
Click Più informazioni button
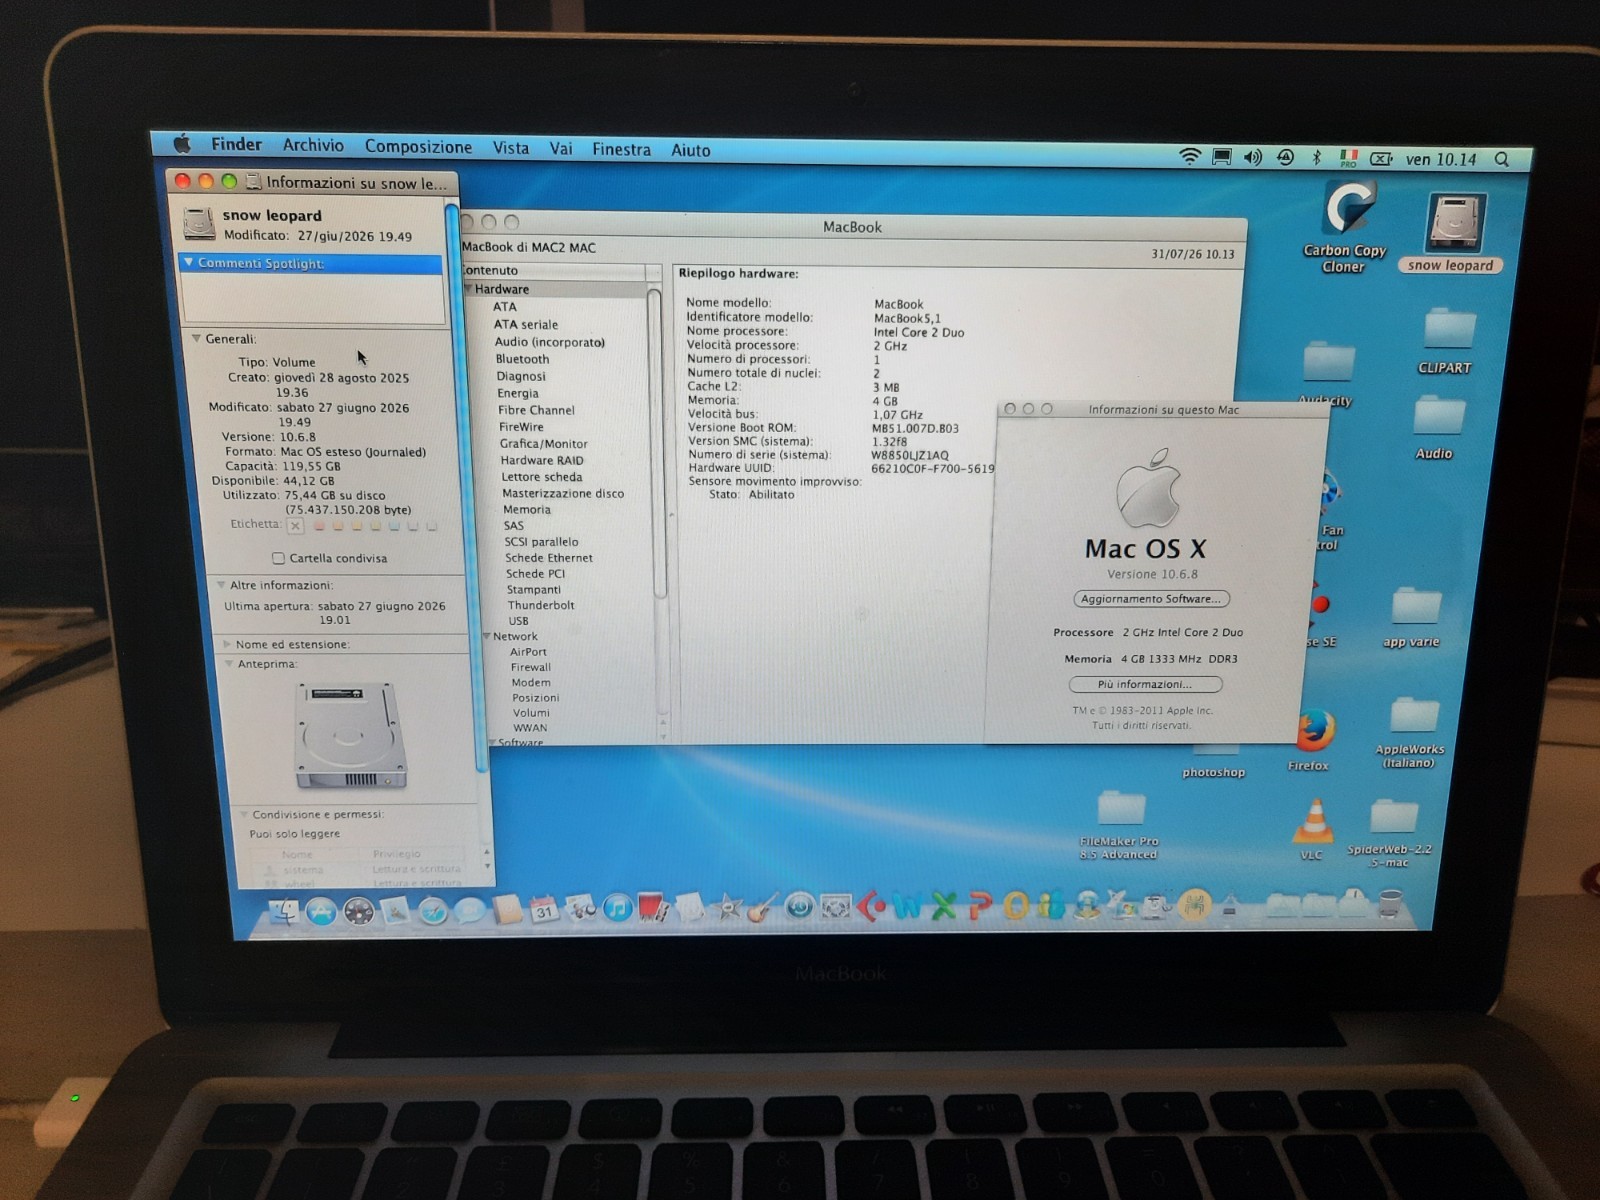pyautogui.click(x=1145, y=684)
